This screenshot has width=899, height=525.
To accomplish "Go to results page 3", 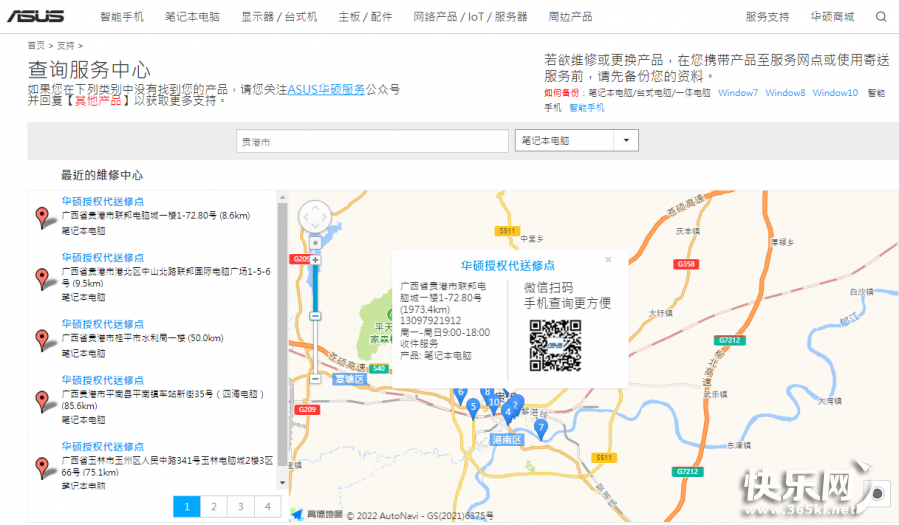I will click(x=241, y=507).
